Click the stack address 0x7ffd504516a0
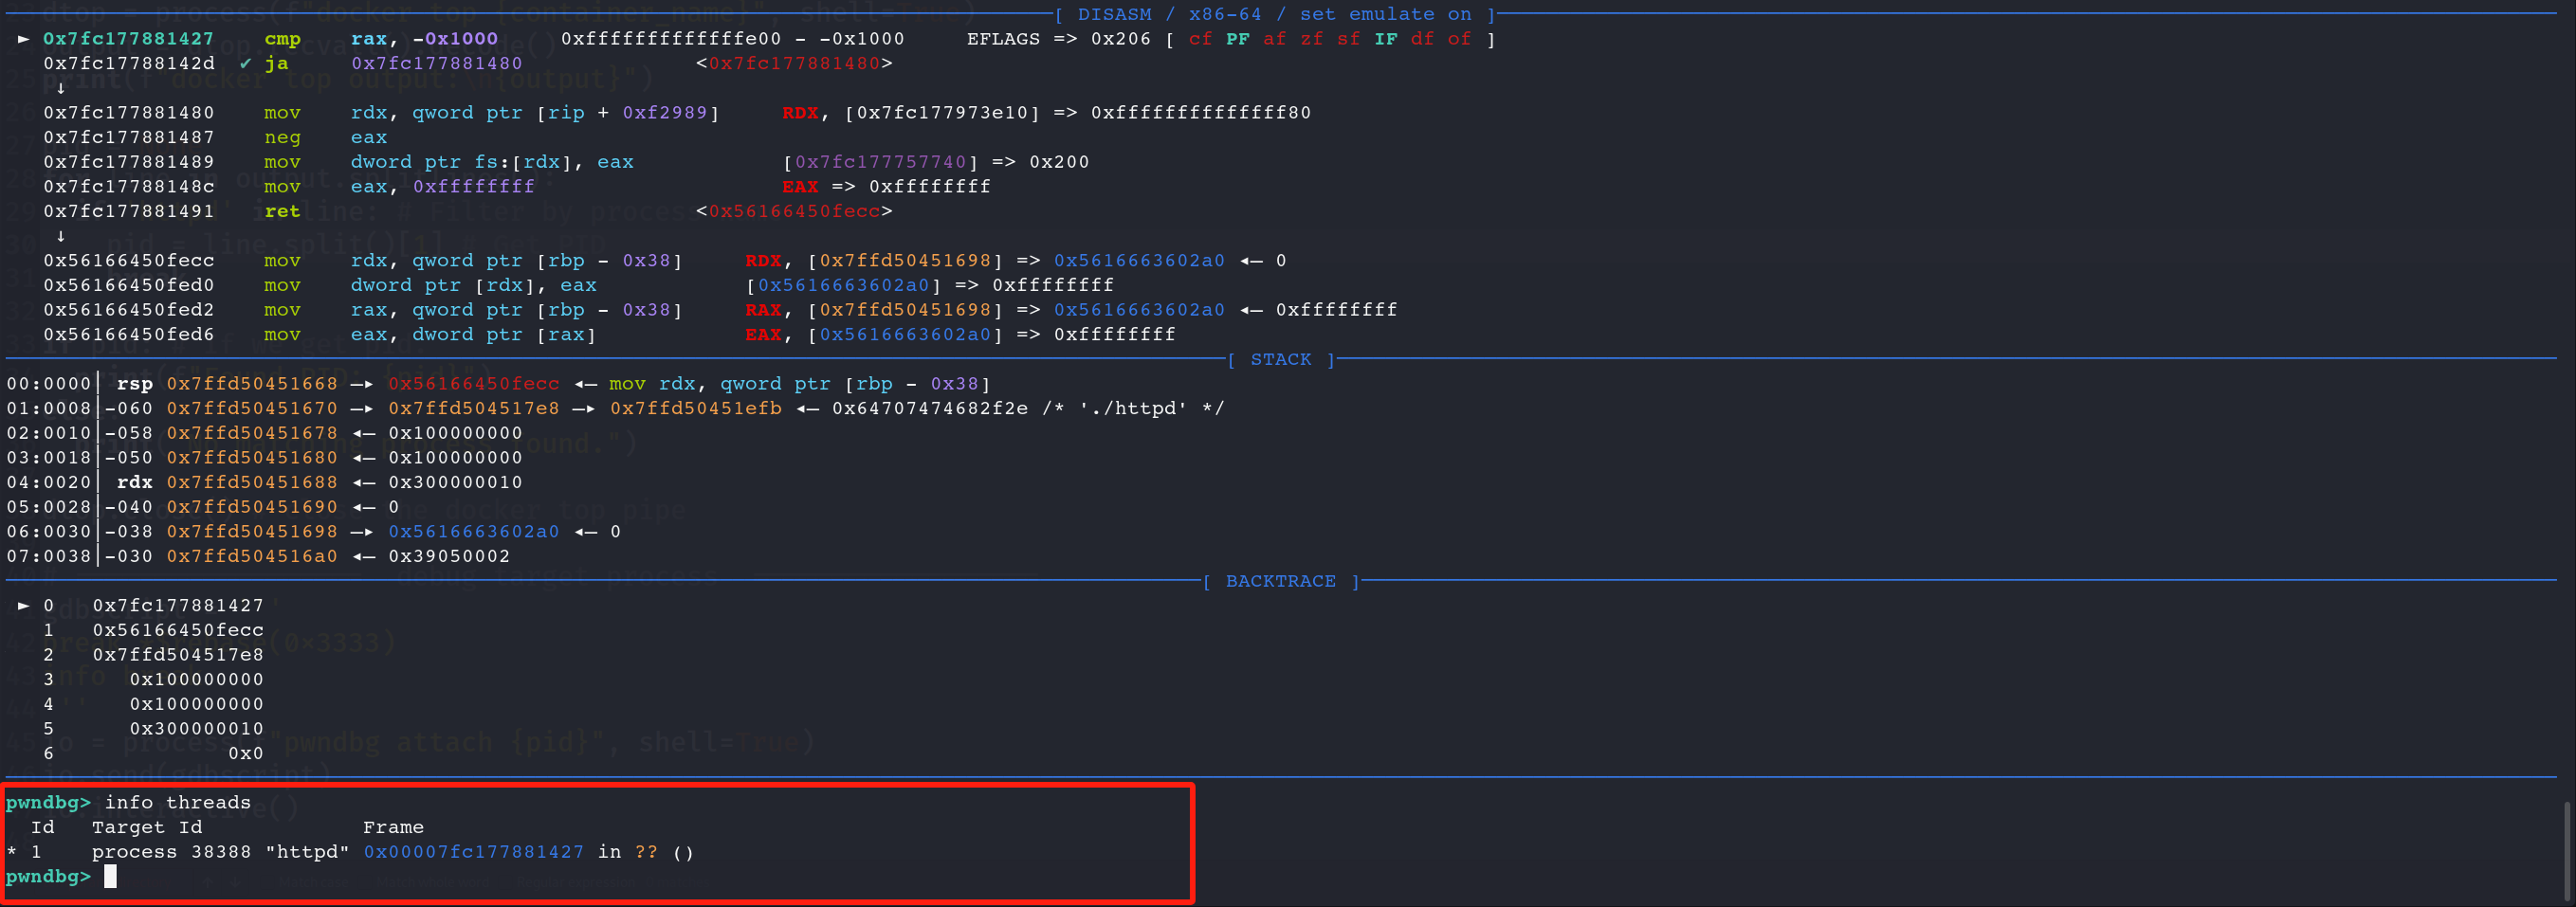Viewport: 2576px width, 907px height. coord(252,556)
